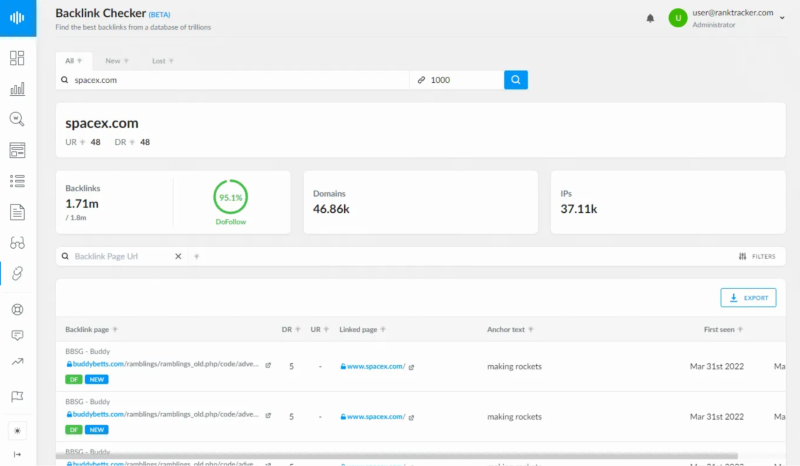Open the trending arrow icon in sidebar

tap(17, 361)
